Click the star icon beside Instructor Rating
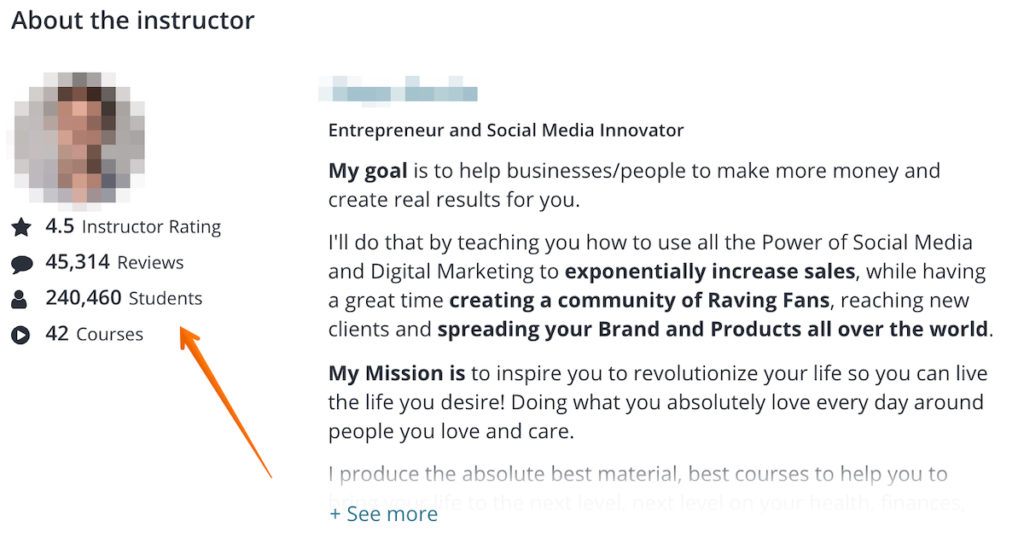Image resolution: width=1024 pixels, height=550 pixels. [21, 227]
